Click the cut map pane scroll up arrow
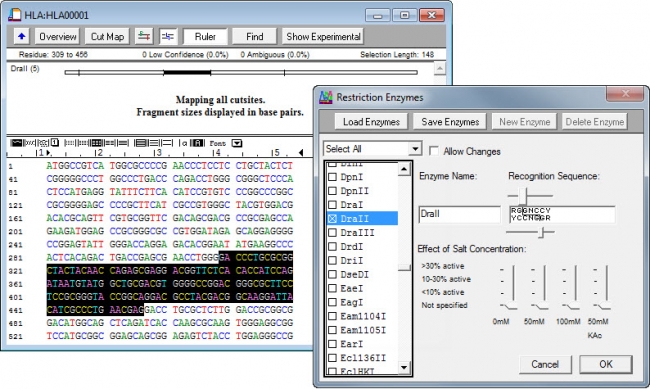This screenshot has height=389, width=650. click(440, 68)
